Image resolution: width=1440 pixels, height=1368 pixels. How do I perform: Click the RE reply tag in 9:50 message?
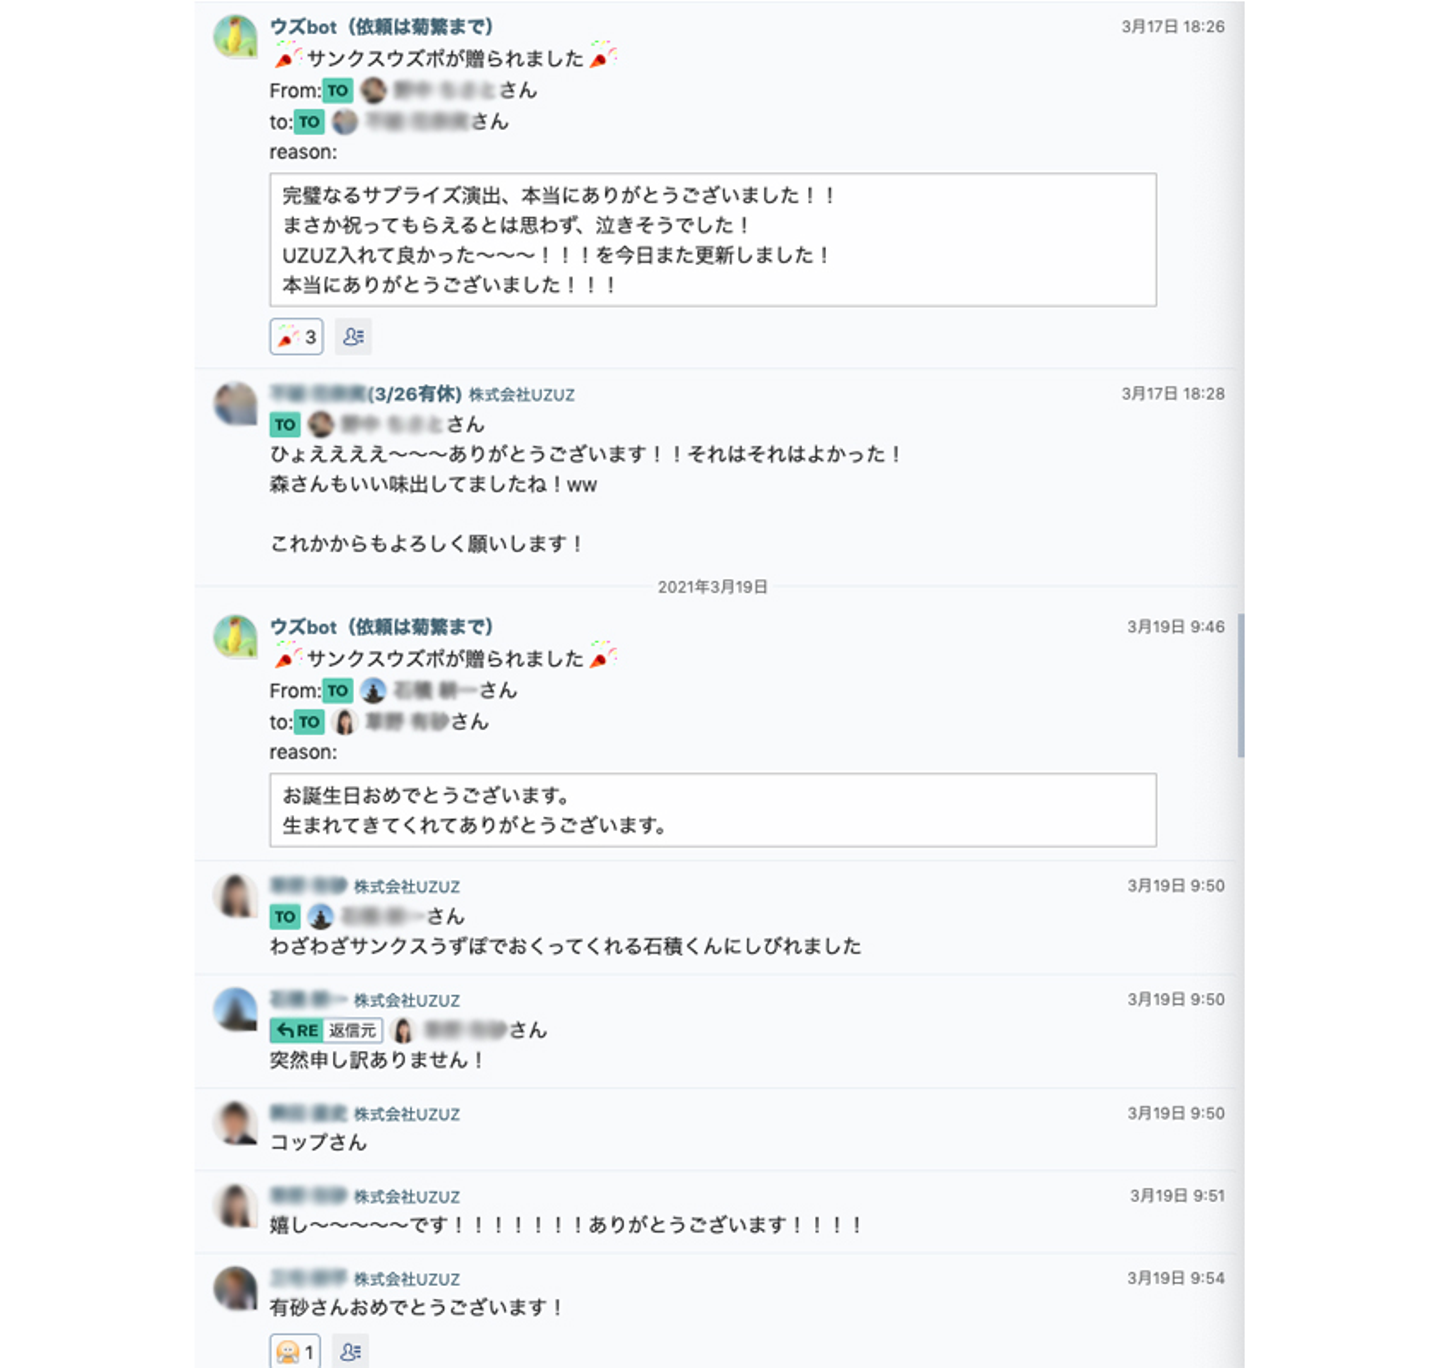coord(296,1030)
